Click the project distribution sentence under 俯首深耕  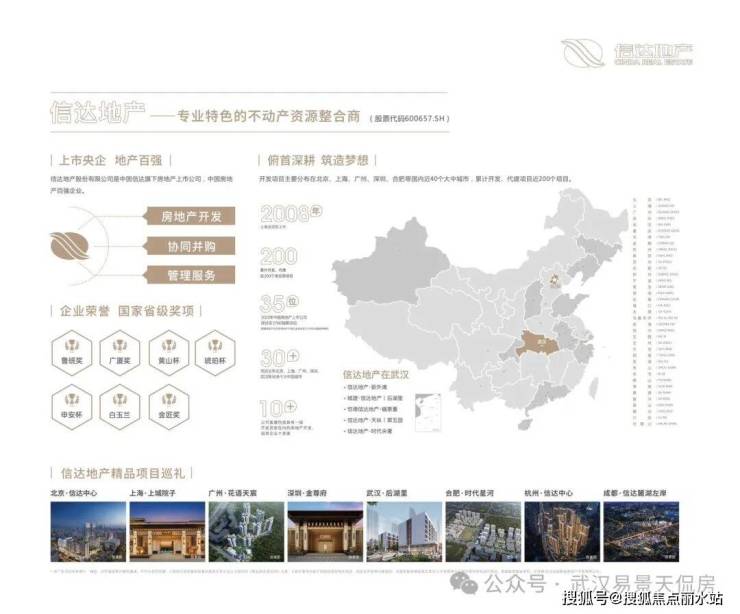(x=415, y=179)
